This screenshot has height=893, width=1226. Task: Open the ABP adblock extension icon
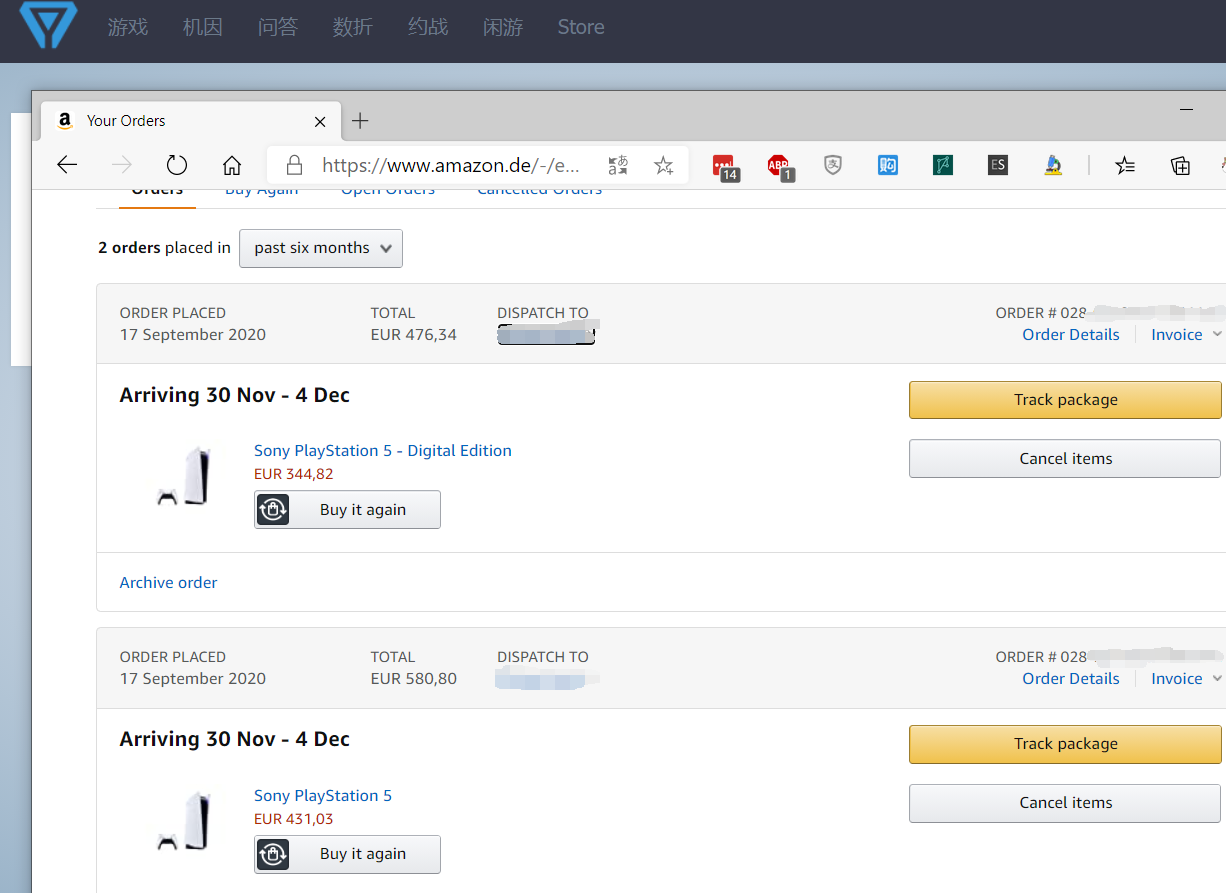pyautogui.click(x=778, y=166)
